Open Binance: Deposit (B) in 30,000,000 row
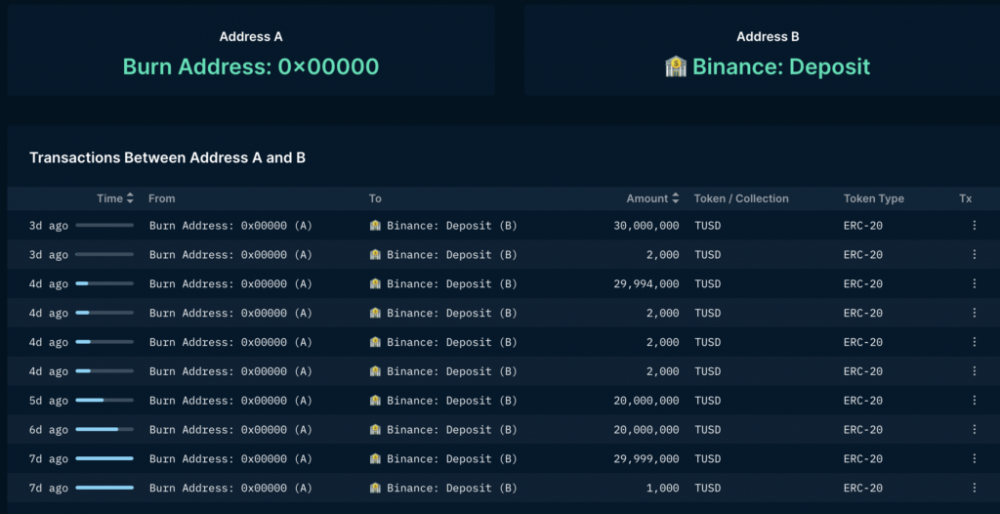 [x=452, y=225]
